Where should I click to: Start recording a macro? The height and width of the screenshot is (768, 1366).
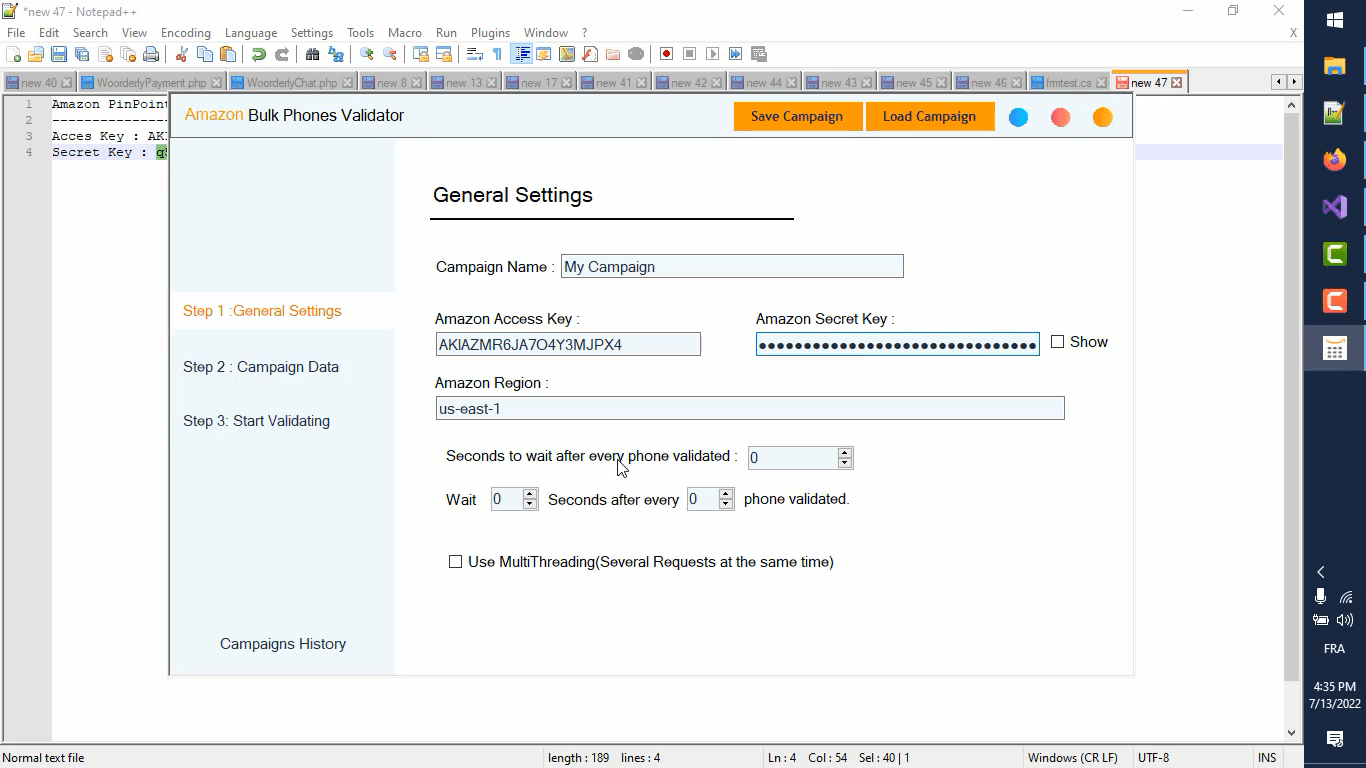pyautogui.click(x=665, y=53)
